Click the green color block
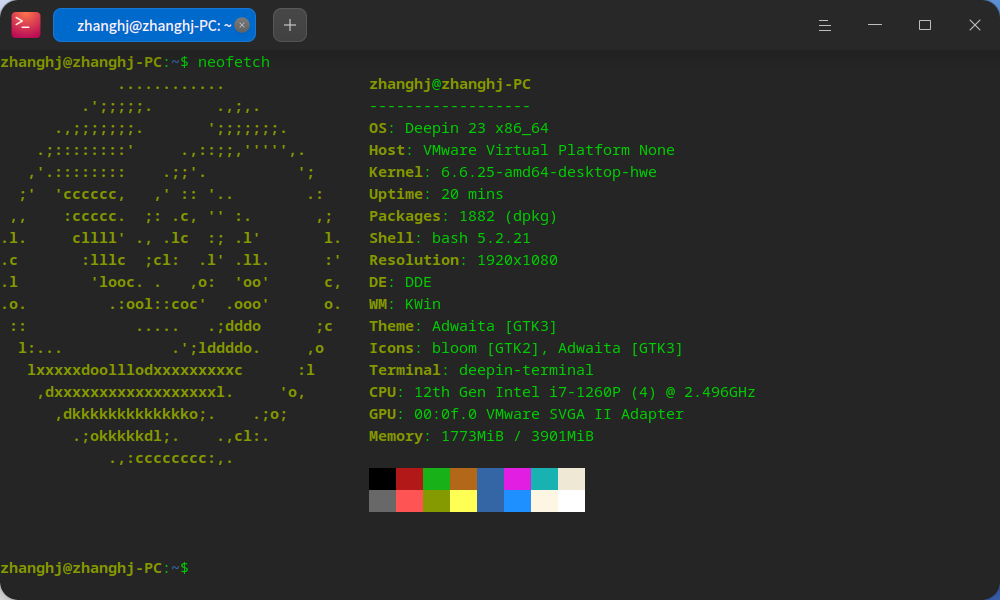The width and height of the screenshot is (1000, 600). point(436,479)
